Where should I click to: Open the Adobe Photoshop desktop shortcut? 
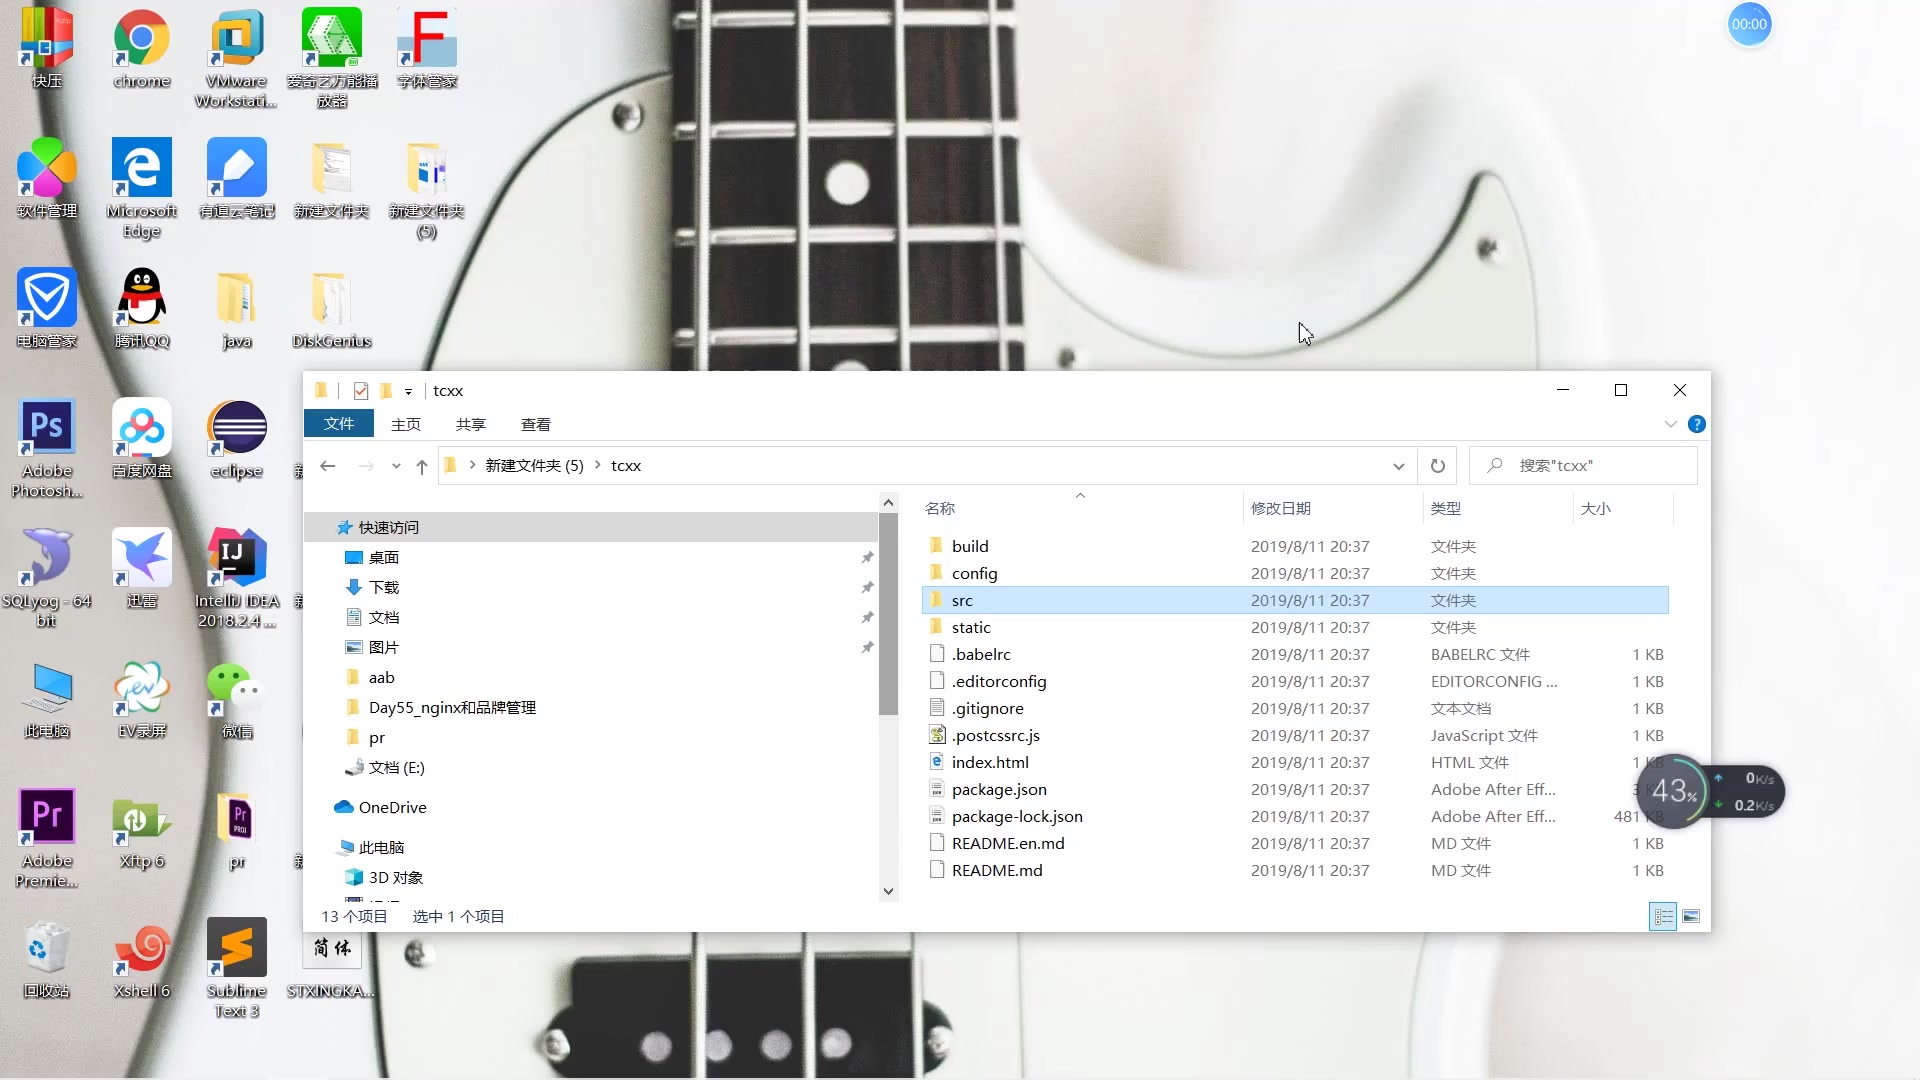click(x=47, y=448)
